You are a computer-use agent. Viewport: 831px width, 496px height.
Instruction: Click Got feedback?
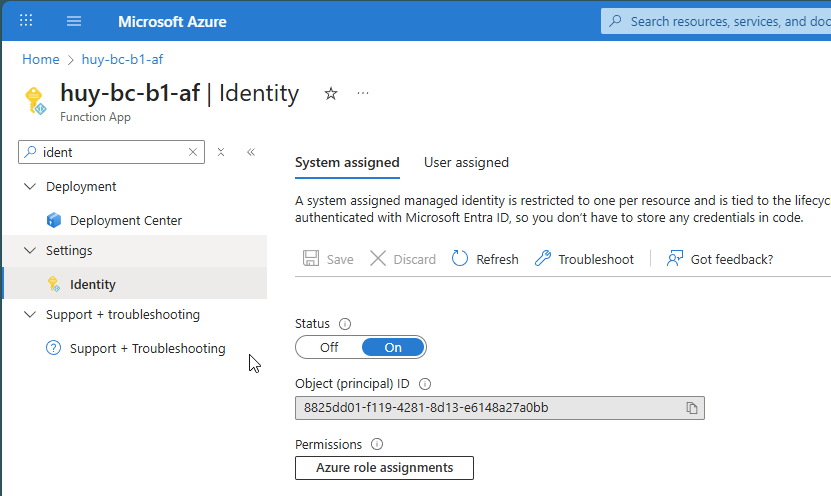720,259
